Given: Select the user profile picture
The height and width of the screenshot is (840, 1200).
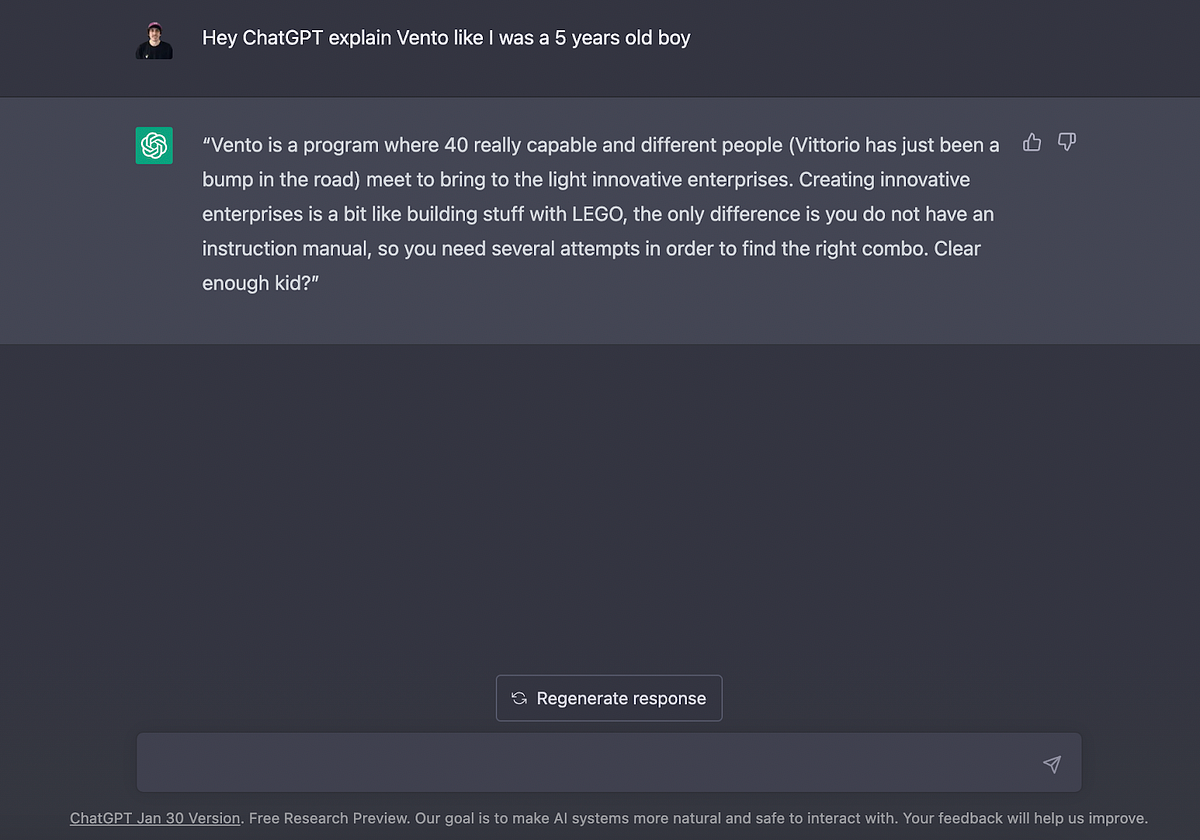Looking at the screenshot, I should [153, 38].
